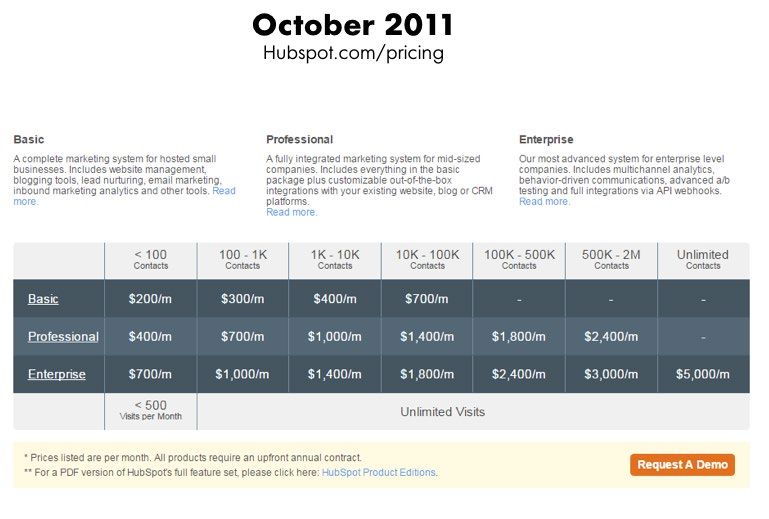Select Enterprise $5,000/m unlimited contacts cell

(x=703, y=374)
